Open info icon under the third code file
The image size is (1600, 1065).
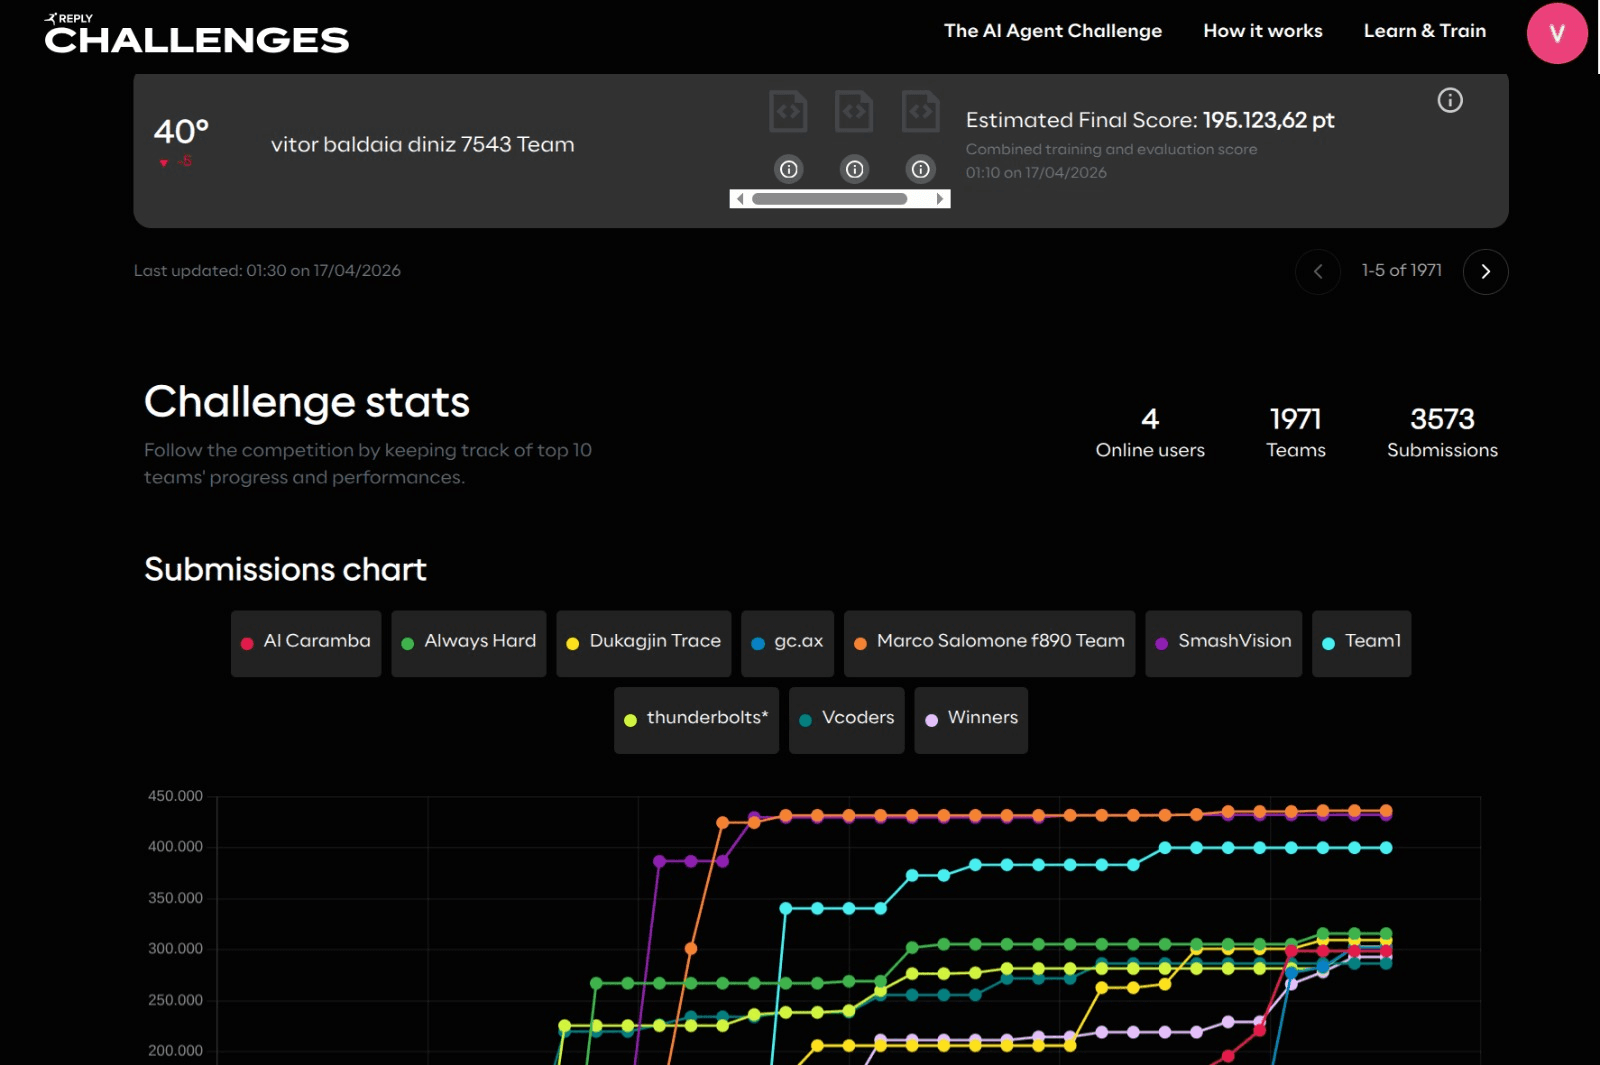point(921,169)
